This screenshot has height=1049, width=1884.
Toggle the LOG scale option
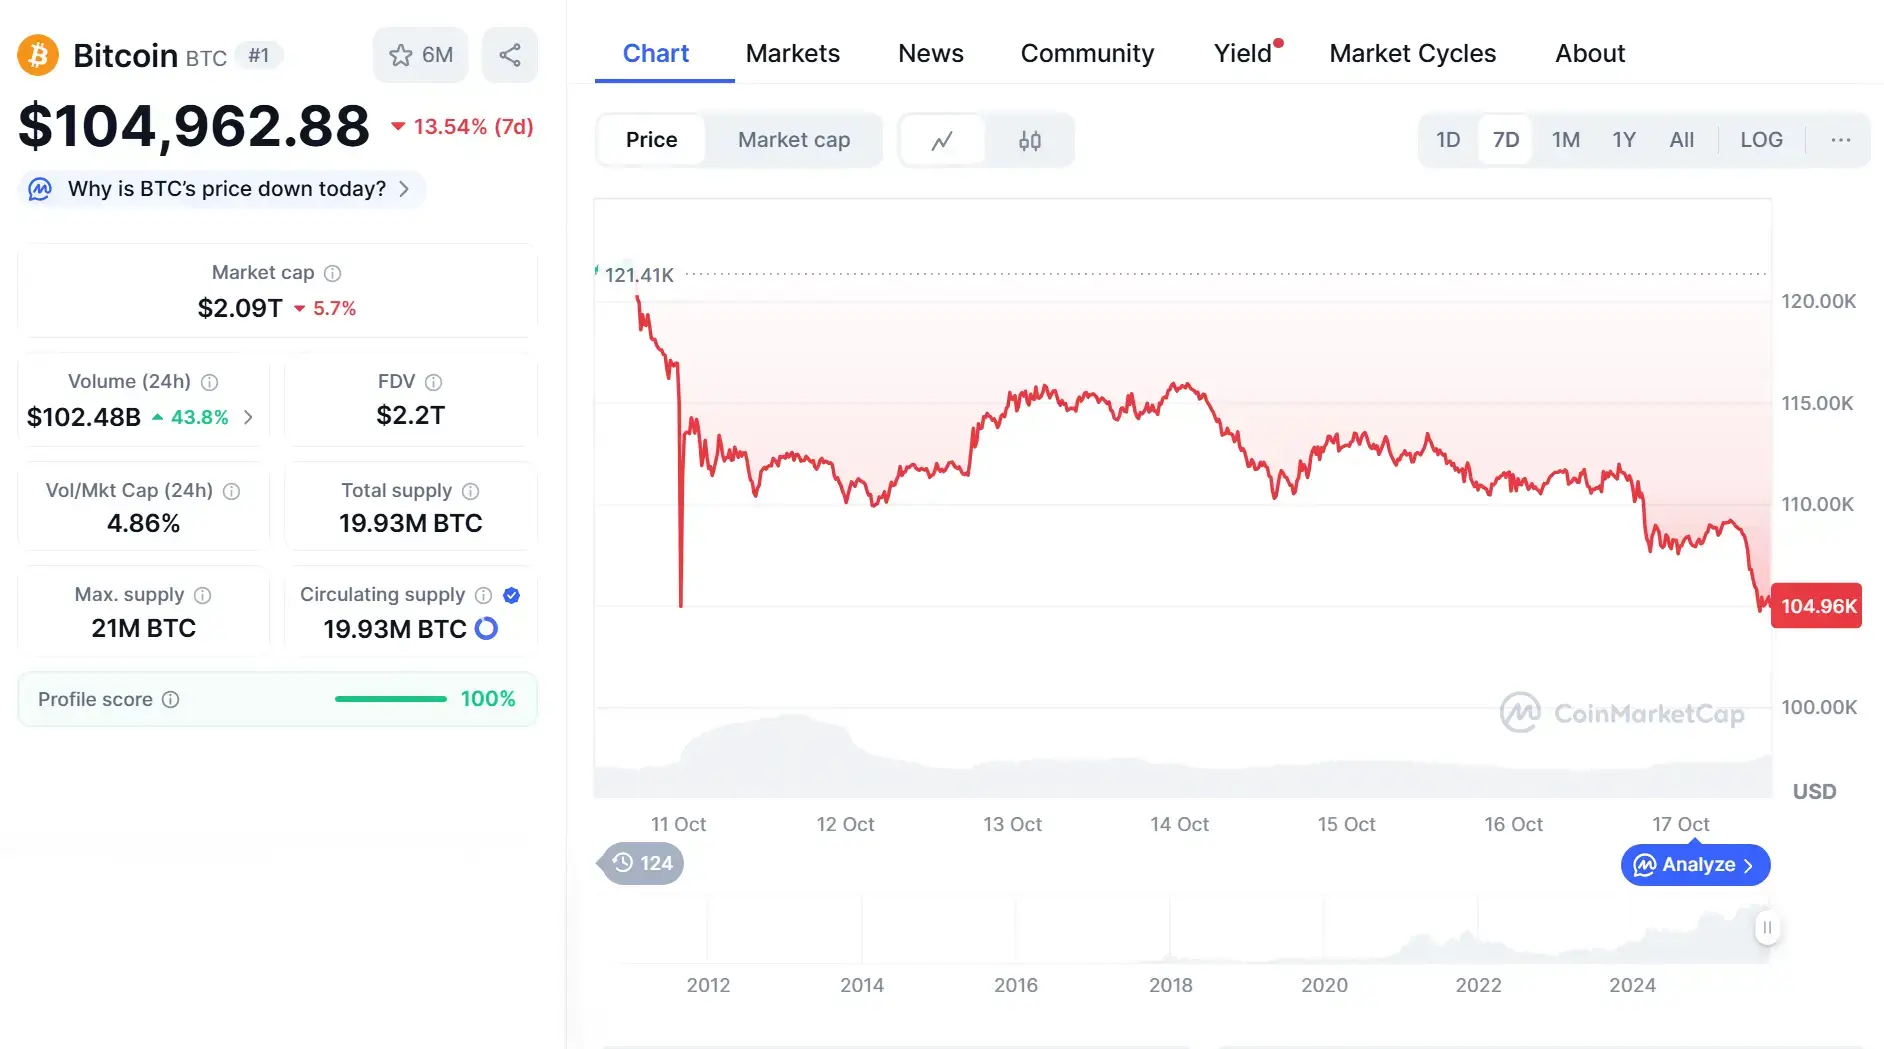point(1761,140)
